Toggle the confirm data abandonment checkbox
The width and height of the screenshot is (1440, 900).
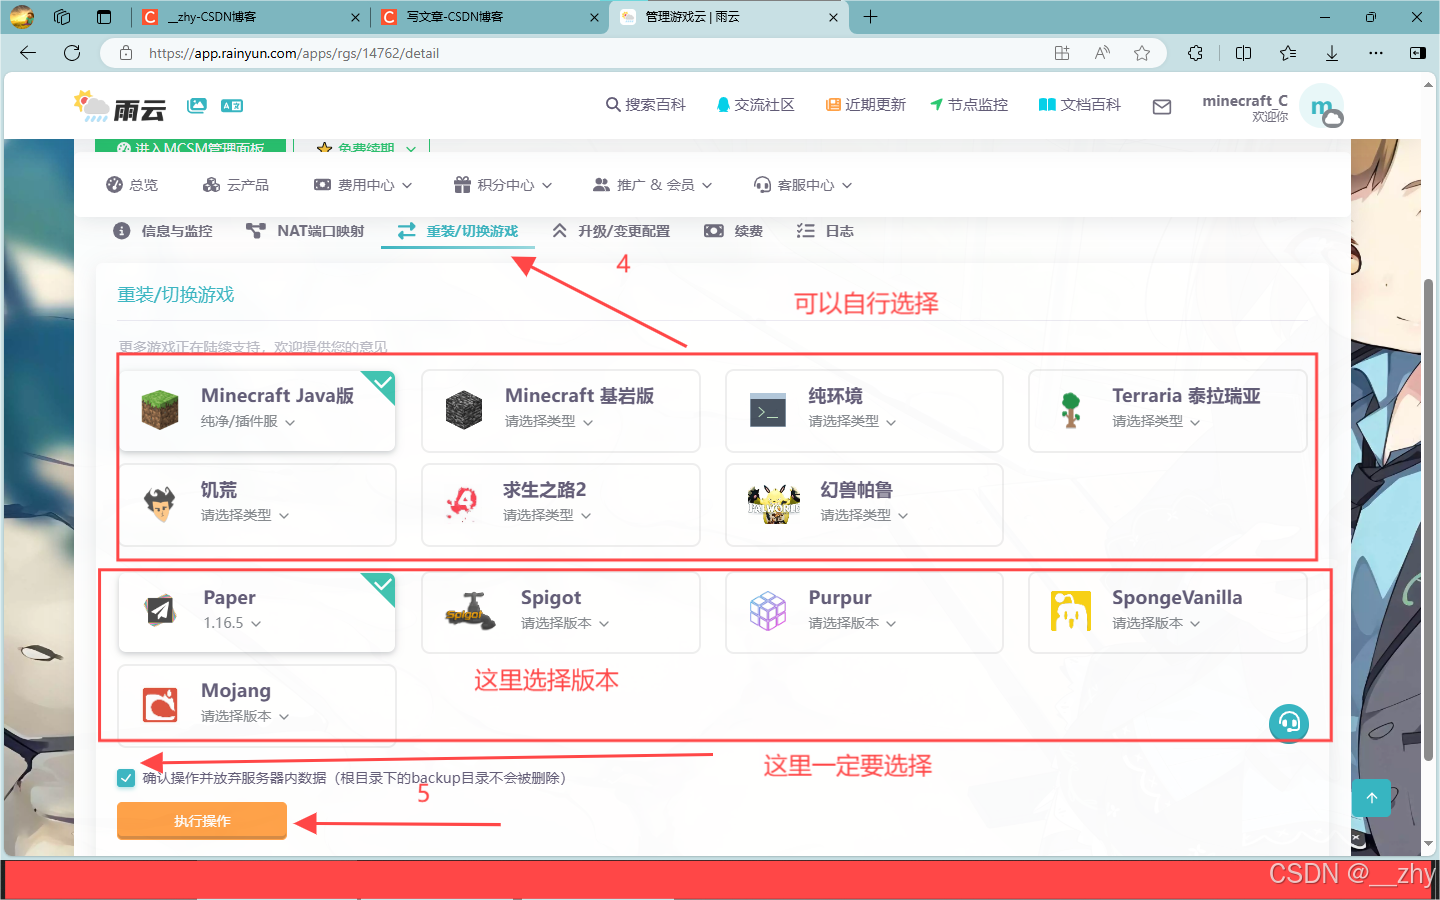(126, 778)
